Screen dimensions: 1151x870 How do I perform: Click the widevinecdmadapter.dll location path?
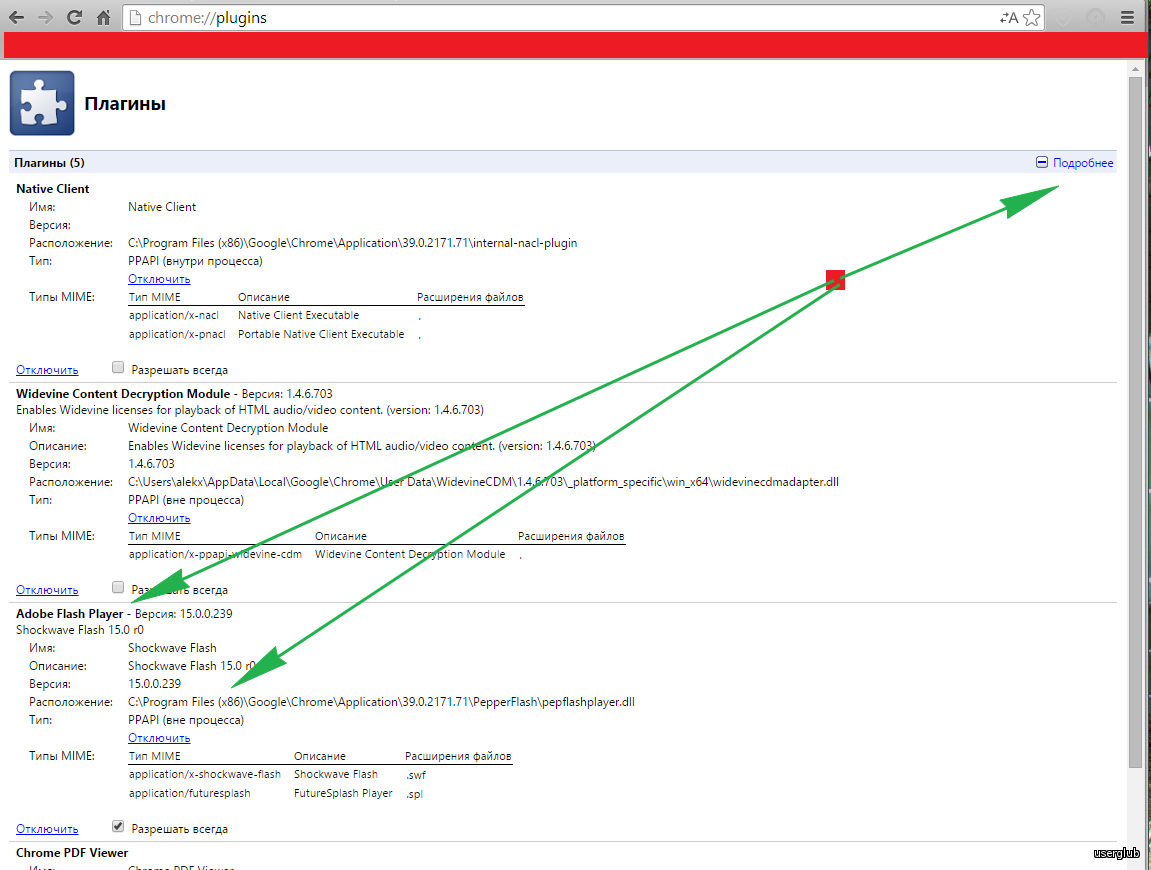point(483,482)
